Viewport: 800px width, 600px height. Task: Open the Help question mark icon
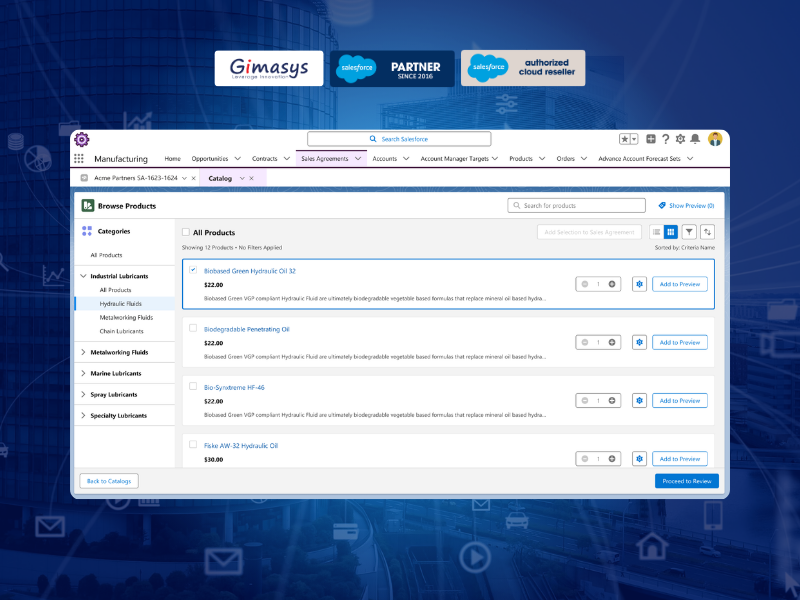tap(665, 139)
